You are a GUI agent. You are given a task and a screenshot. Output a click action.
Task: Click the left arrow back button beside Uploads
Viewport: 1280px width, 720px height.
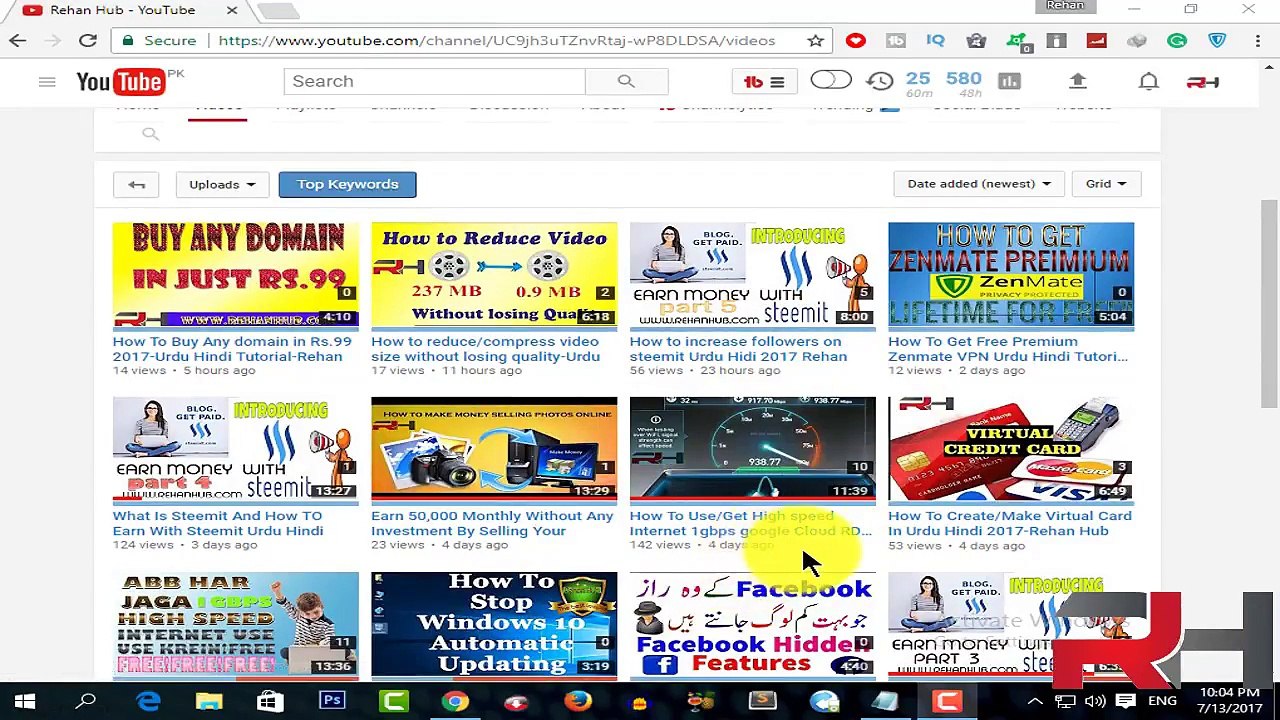[x=137, y=184]
